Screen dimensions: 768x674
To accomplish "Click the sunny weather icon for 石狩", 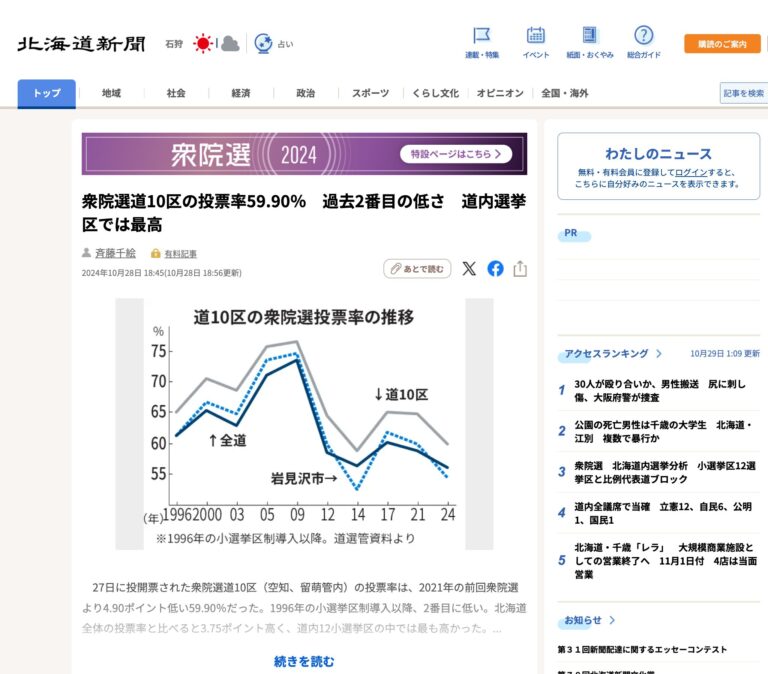I will tap(203, 44).
